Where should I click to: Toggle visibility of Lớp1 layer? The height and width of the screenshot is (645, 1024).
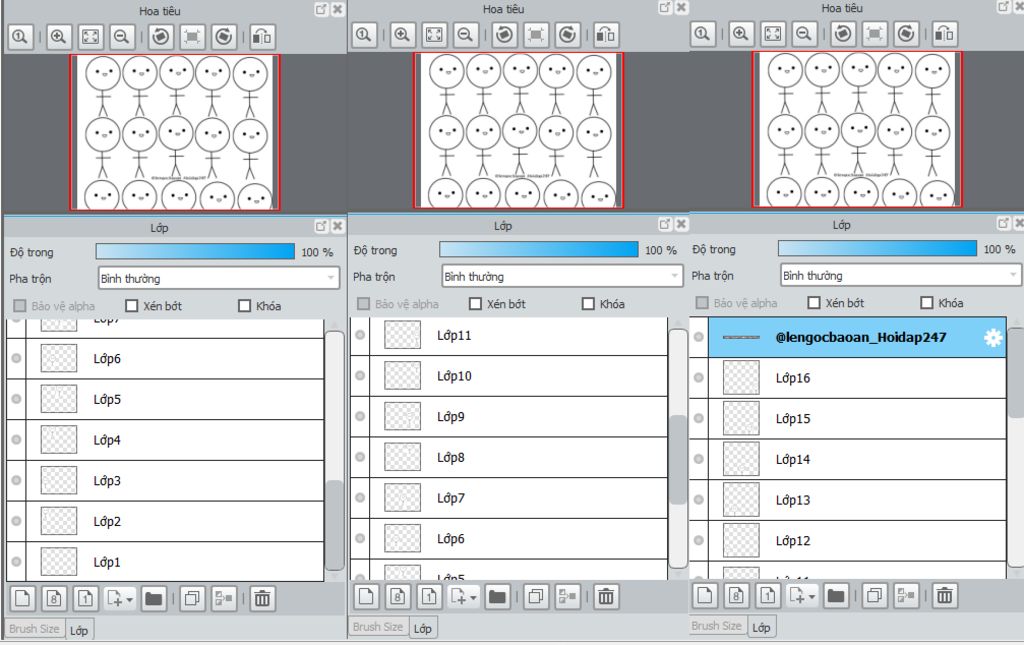click(x=16, y=561)
